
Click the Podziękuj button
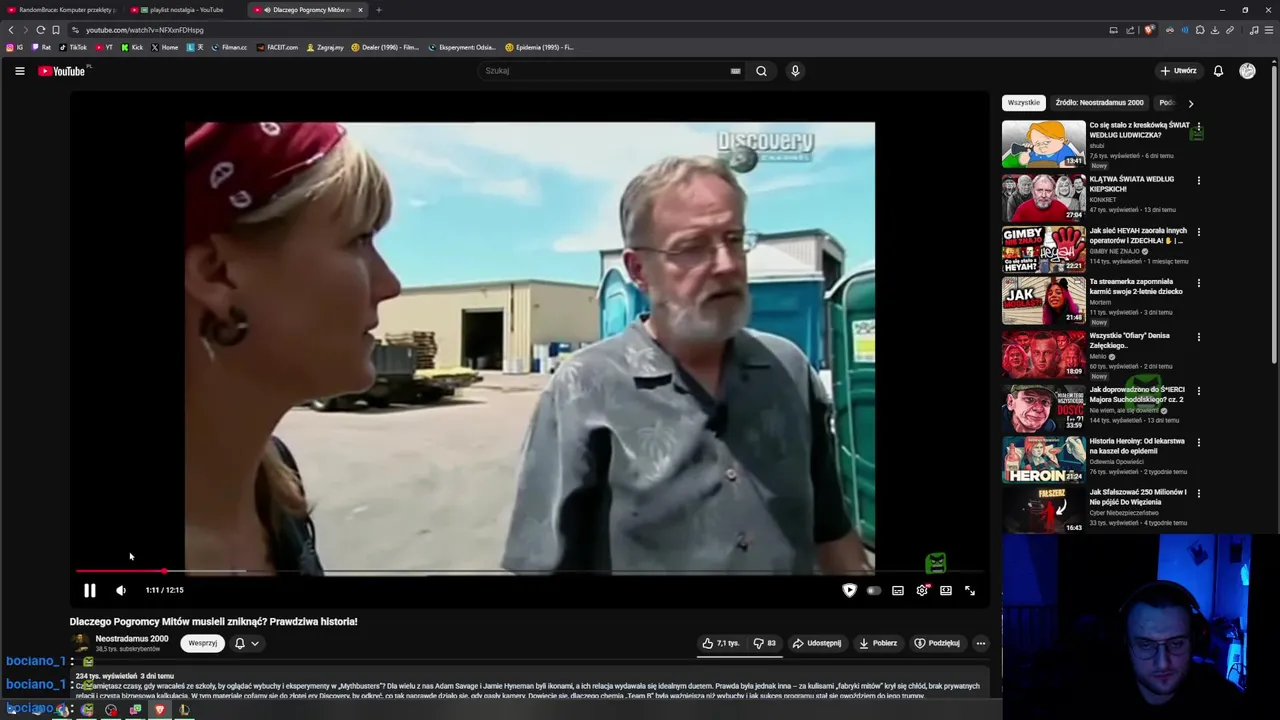click(937, 643)
